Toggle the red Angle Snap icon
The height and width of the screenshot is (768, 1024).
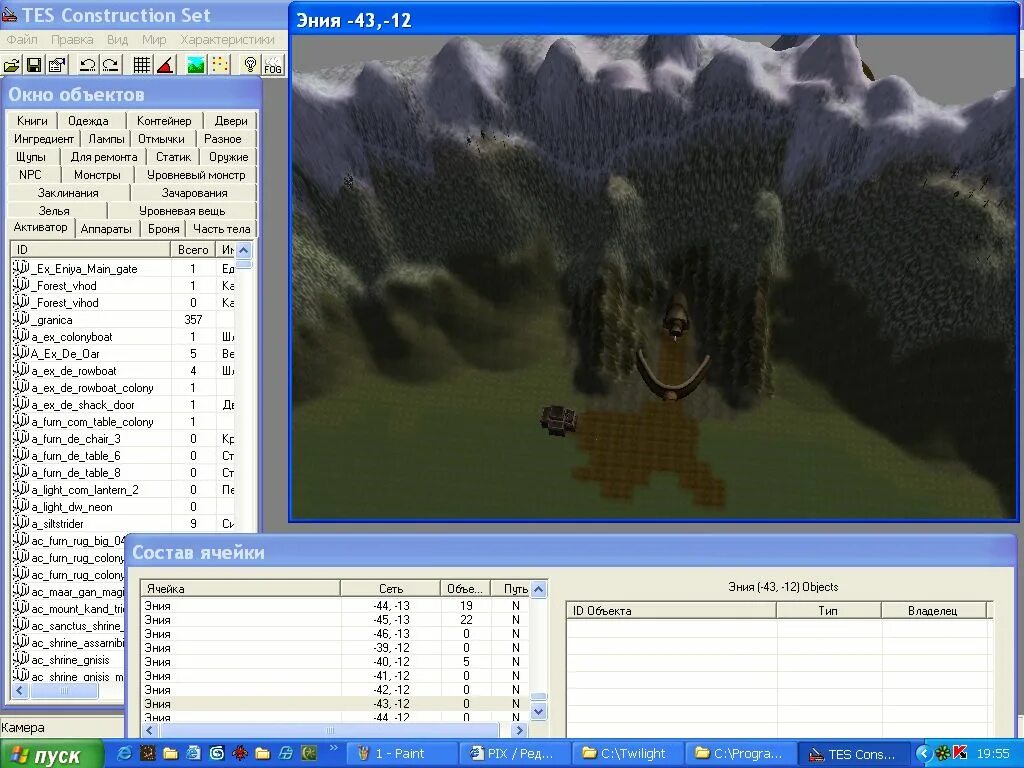click(165, 65)
